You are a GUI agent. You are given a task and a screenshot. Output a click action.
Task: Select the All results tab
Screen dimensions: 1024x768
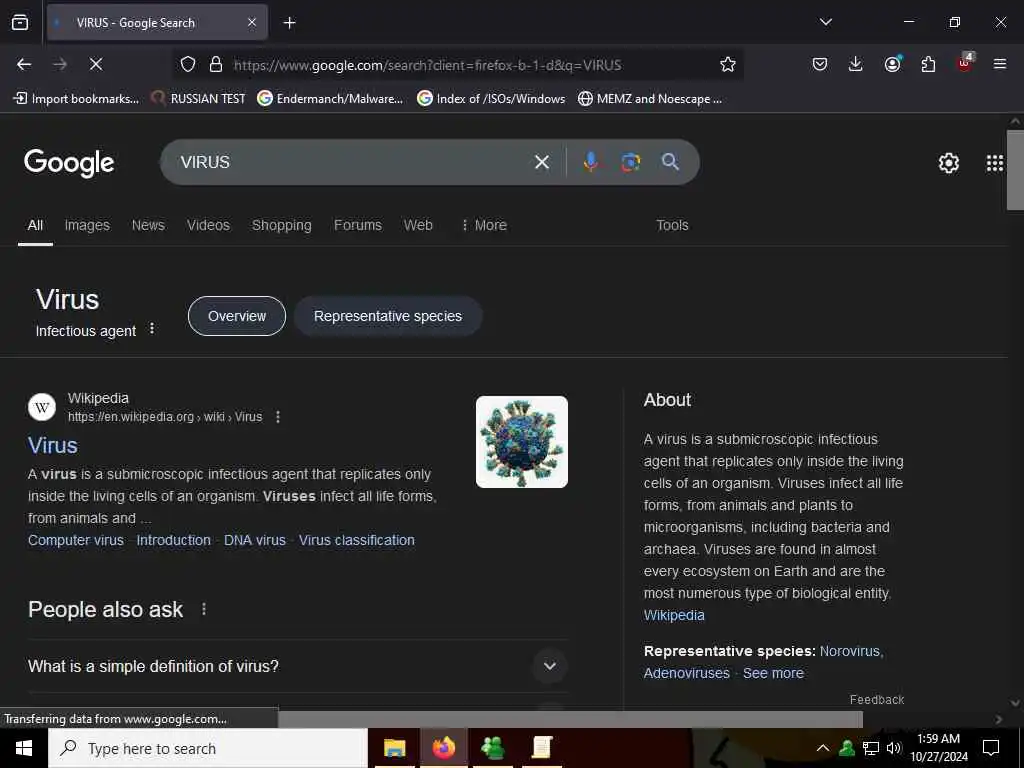pyautogui.click(x=35, y=225)
